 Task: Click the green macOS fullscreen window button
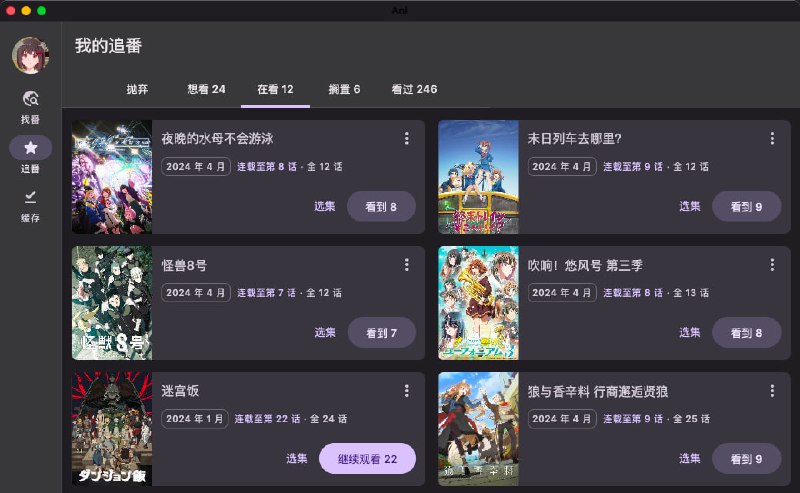41,10
